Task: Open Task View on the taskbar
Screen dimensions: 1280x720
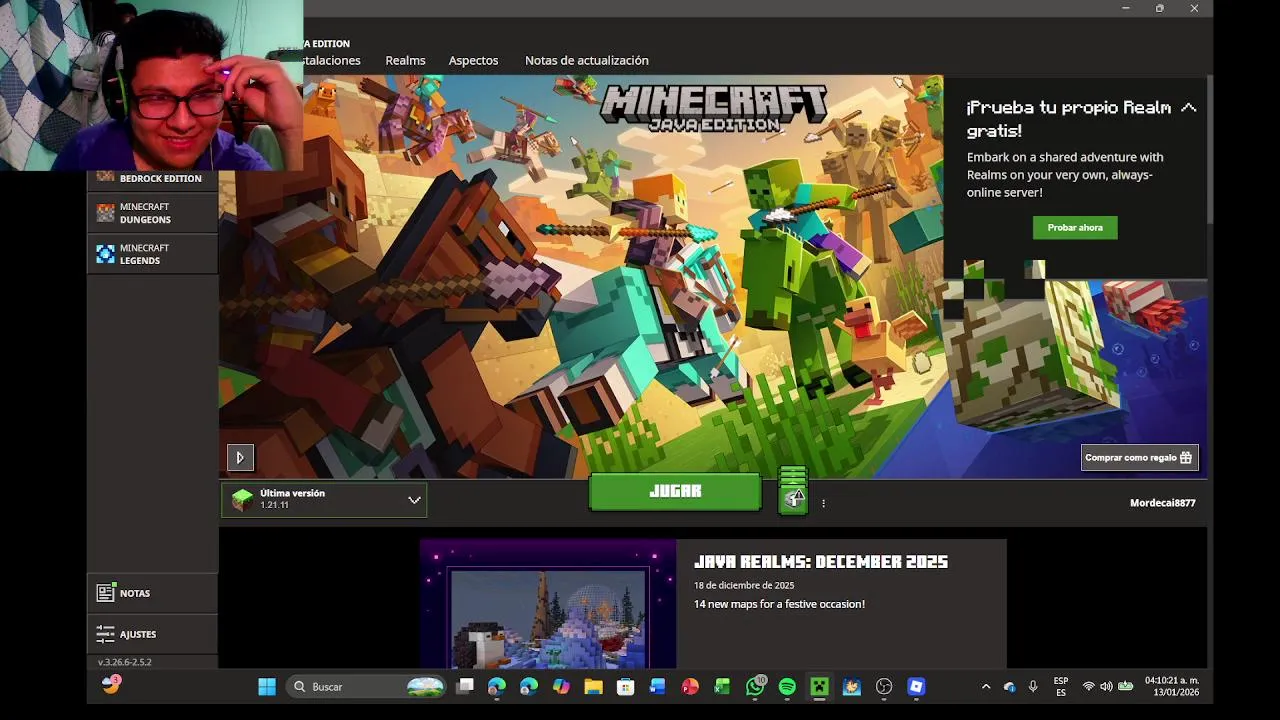Action: (x=465, y=687)
